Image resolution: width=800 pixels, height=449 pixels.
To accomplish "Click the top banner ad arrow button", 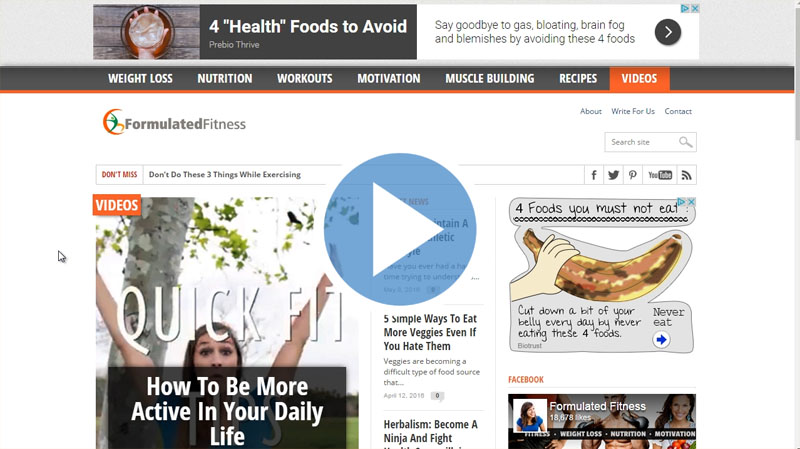I will pos(668,32).
